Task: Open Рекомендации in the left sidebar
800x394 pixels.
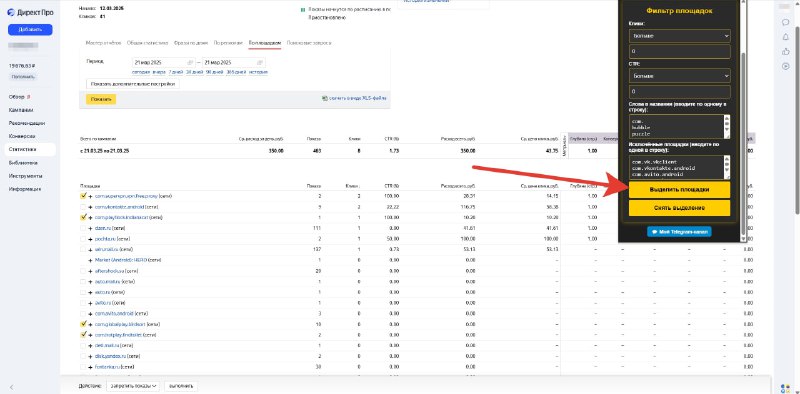Action: pos(27,123)
